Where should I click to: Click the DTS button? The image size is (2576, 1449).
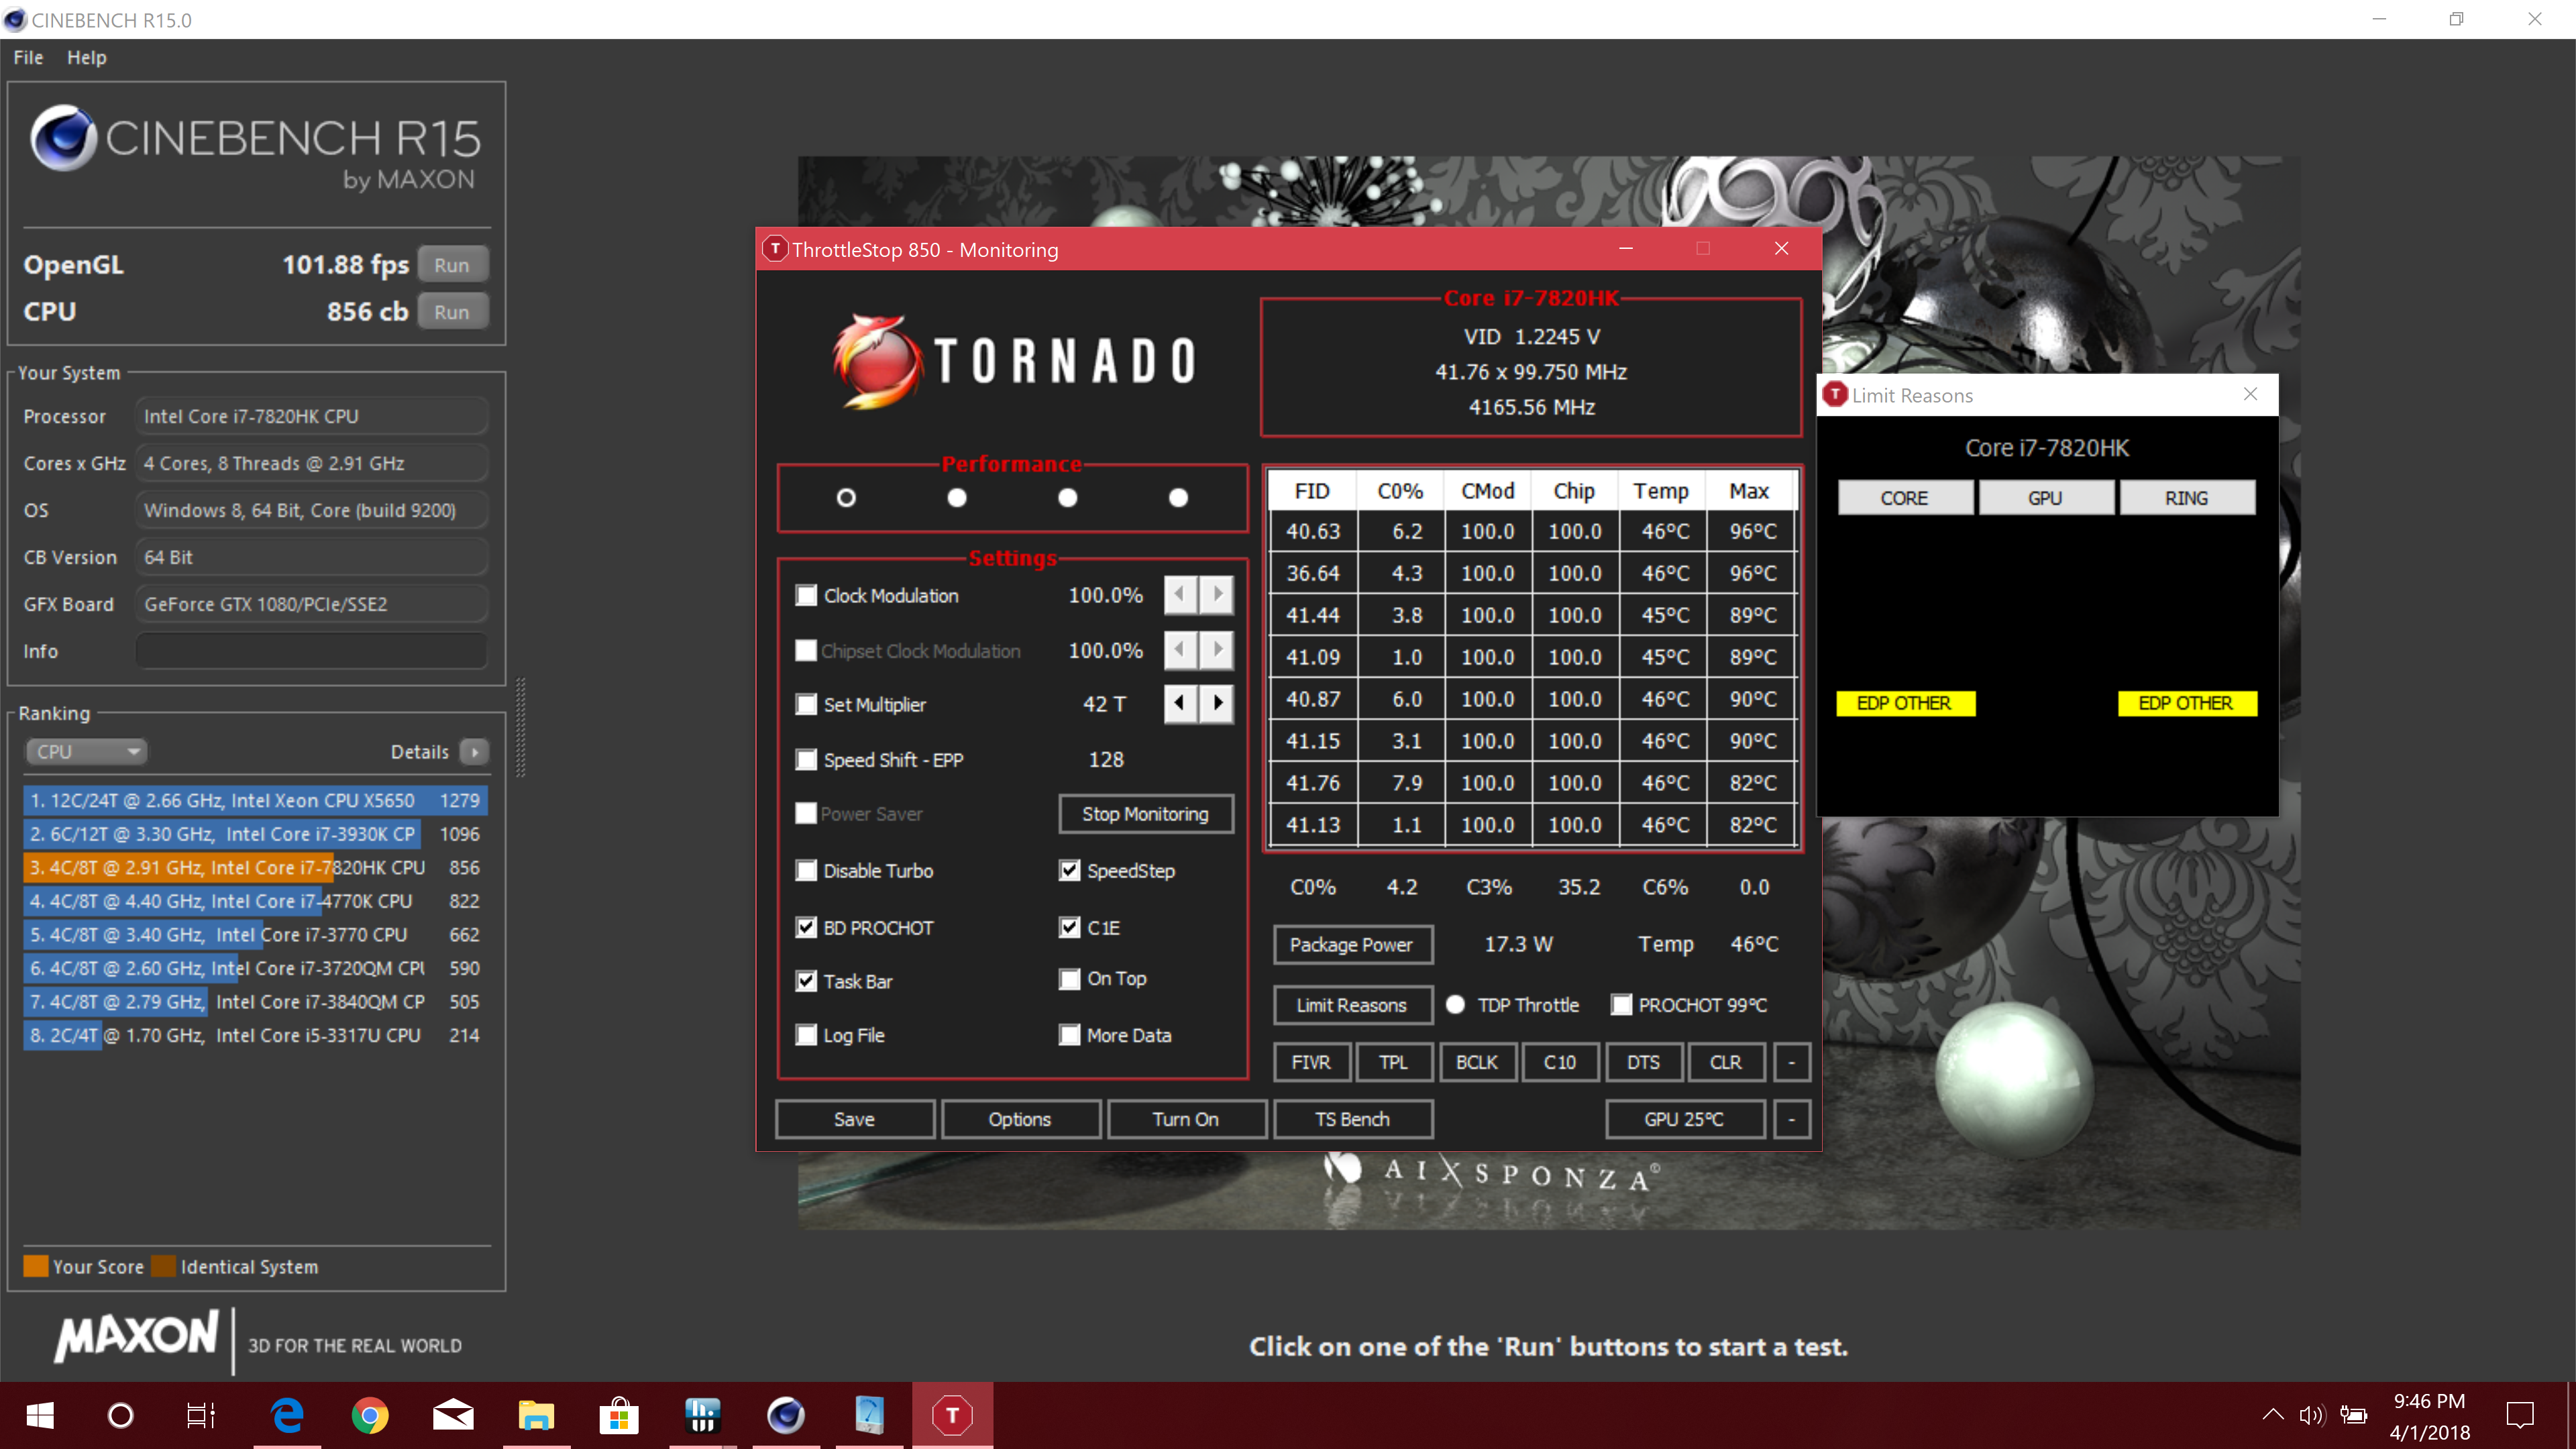tap(1643, 1062)
